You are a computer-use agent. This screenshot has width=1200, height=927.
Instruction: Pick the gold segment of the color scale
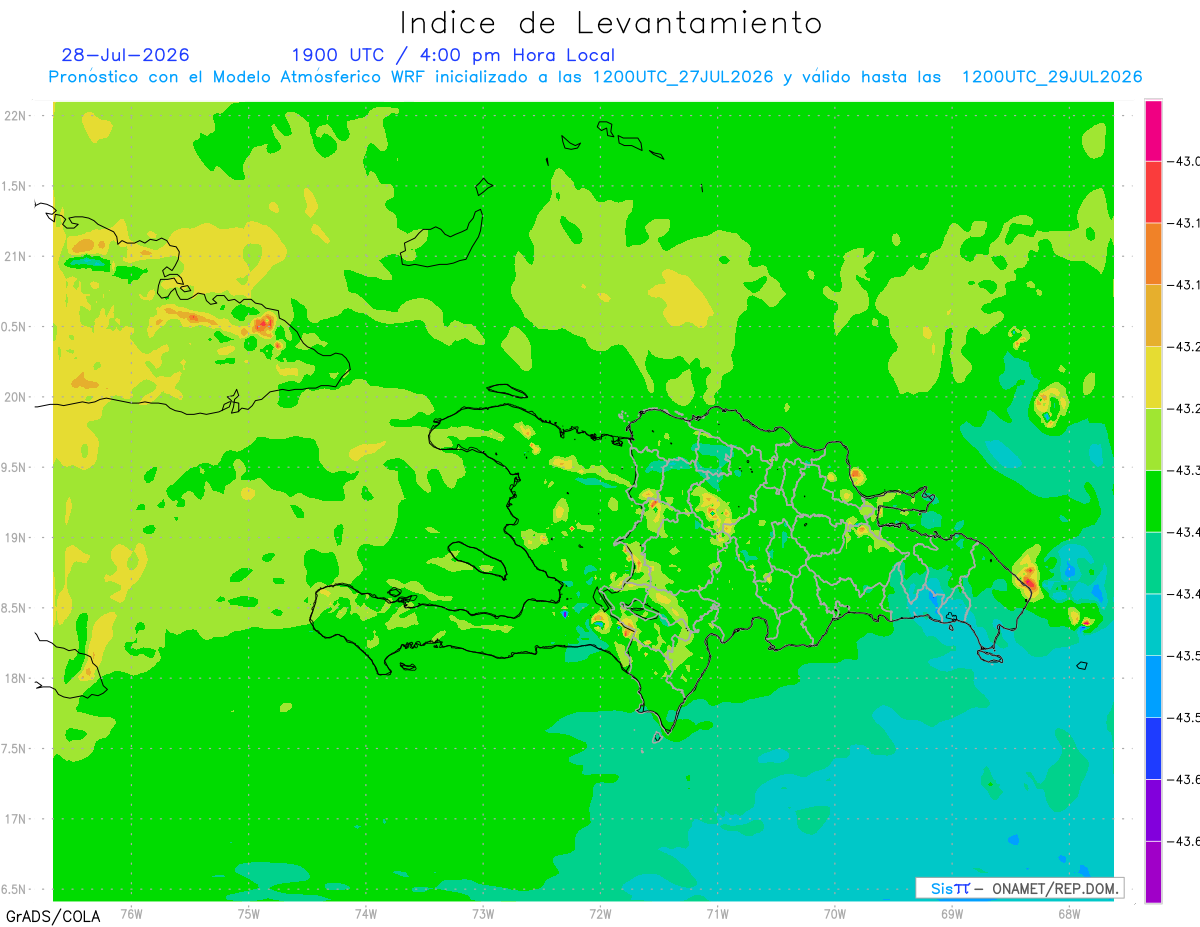pyautogui.click(x=1153, y=316)
